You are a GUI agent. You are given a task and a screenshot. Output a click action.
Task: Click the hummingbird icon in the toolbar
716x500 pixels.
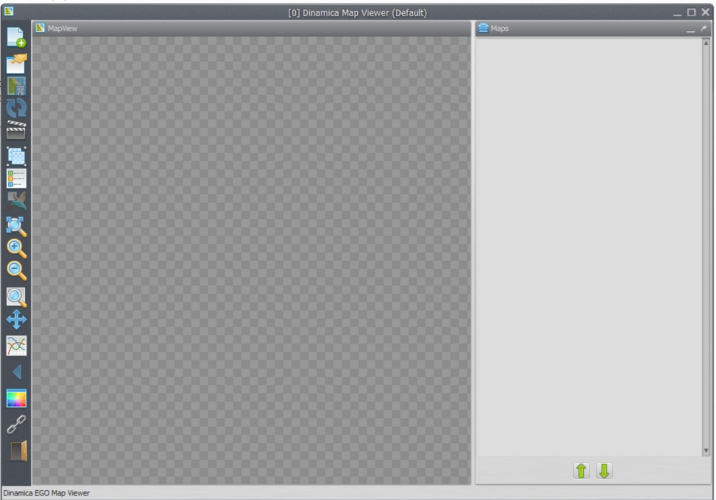(x=16, y=201)
